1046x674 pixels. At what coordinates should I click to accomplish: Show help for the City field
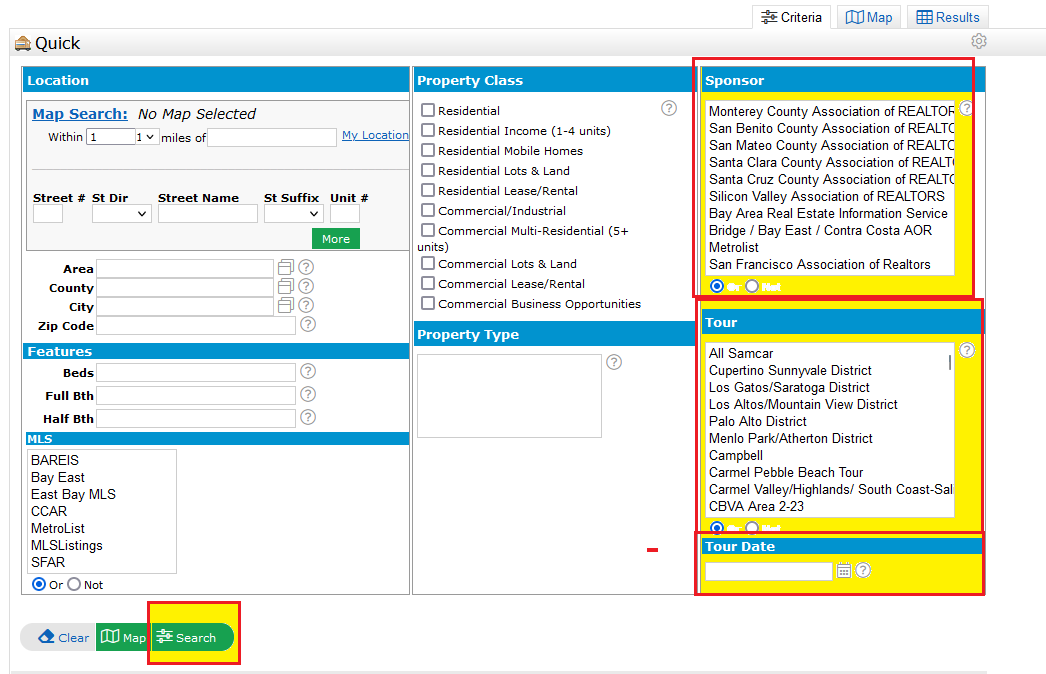click(306, 305)
